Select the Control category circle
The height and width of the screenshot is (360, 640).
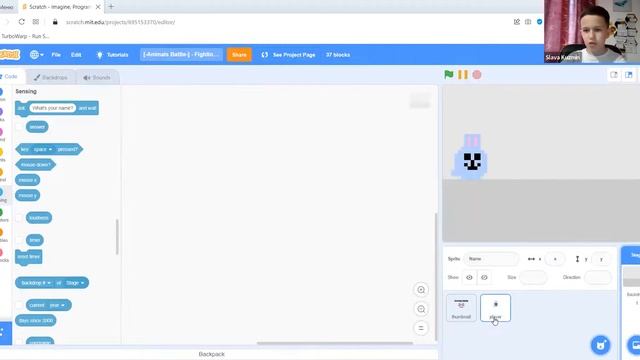[1, 172]
